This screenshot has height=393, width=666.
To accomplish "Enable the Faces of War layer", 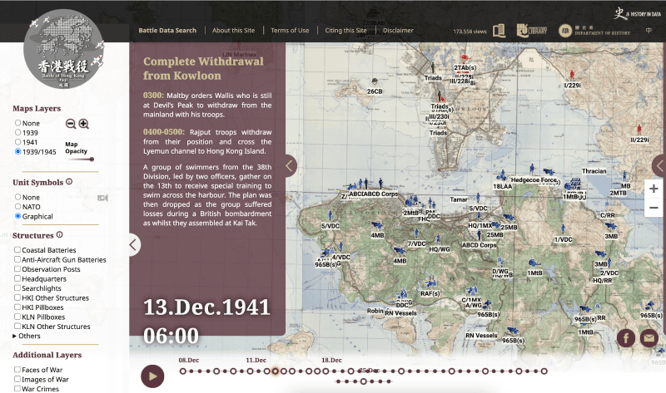I will click(17, 369).
